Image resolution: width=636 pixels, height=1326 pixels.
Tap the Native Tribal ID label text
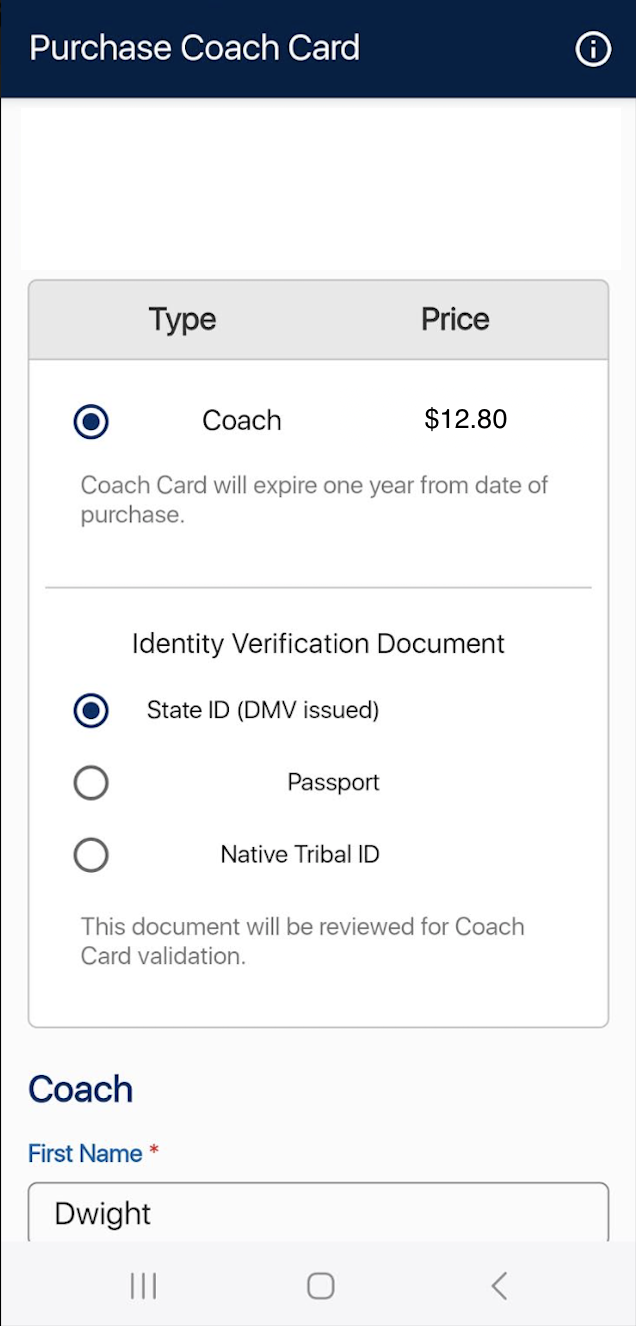click(300, 855)
